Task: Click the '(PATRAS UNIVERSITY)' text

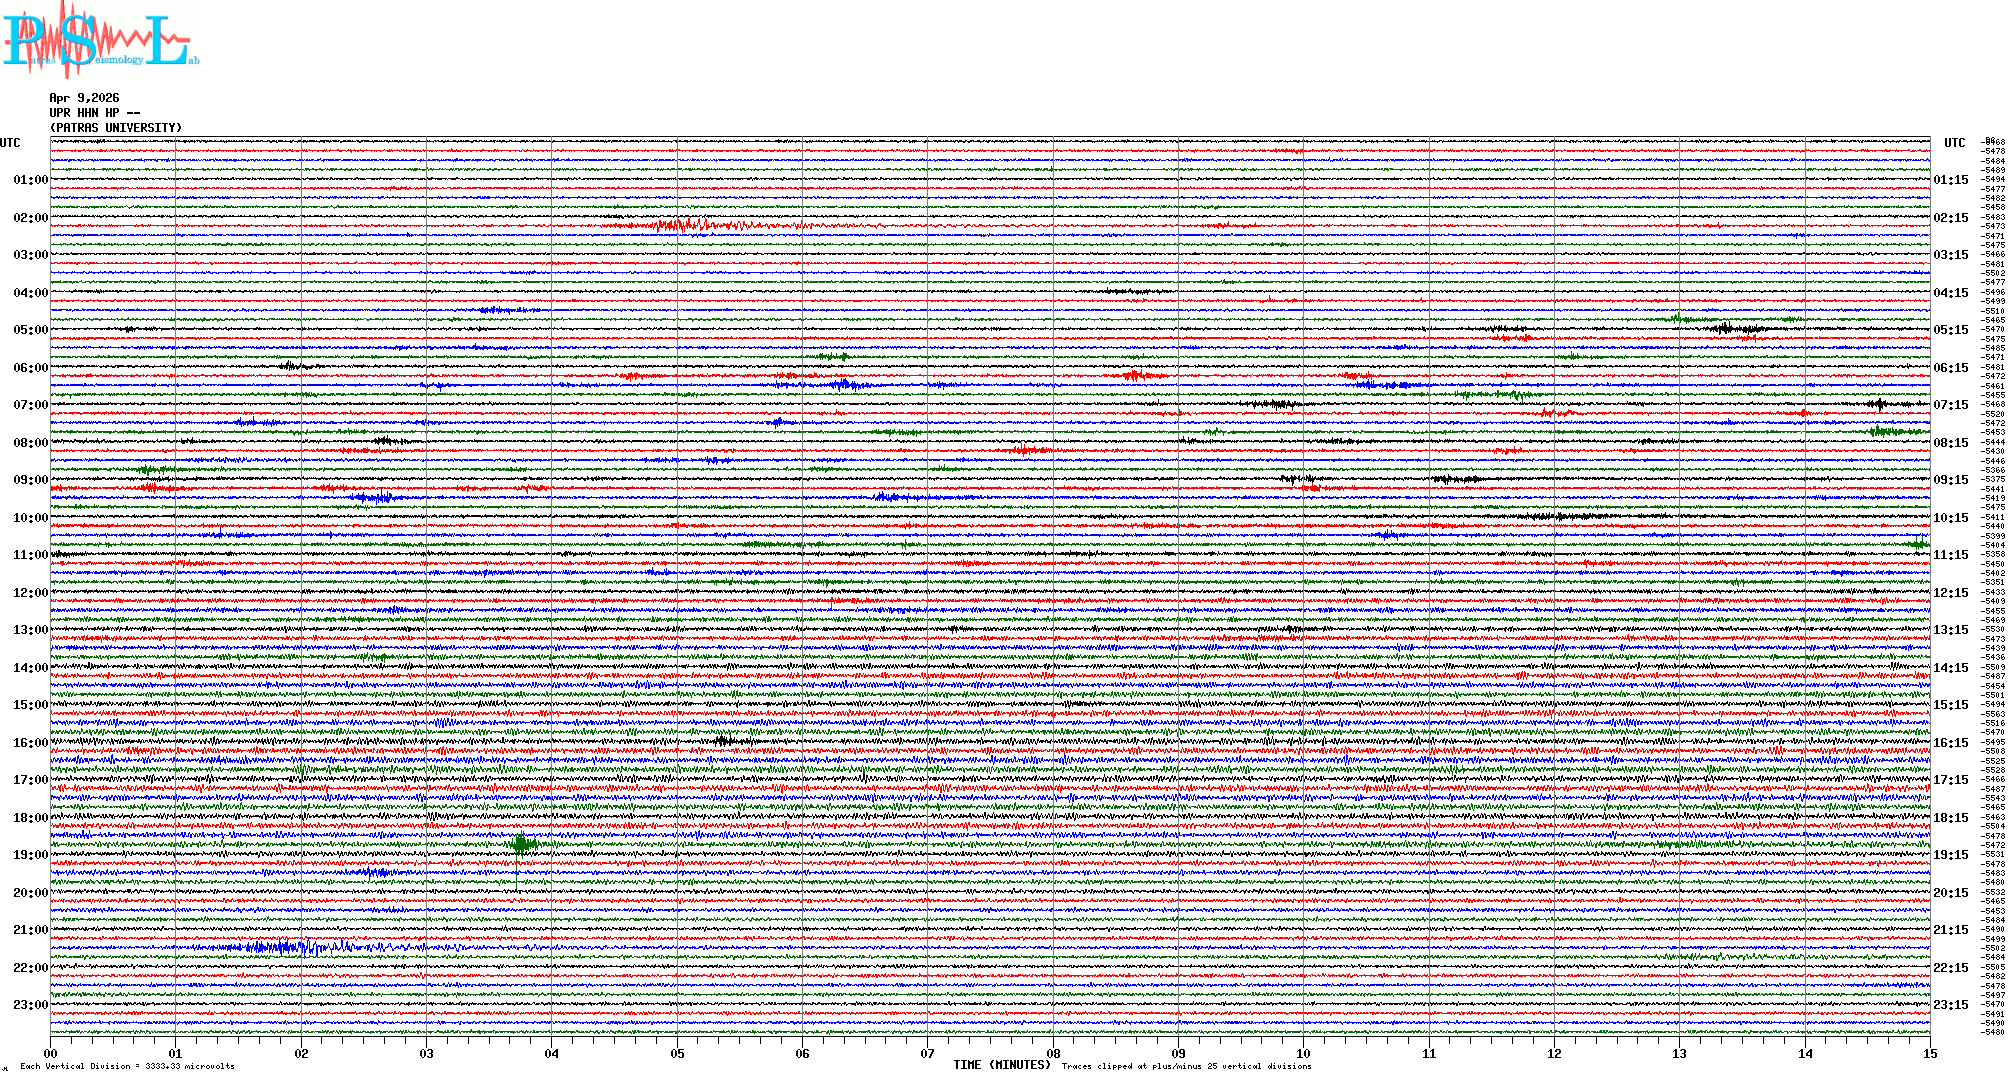Action: (x=116, y=128)
